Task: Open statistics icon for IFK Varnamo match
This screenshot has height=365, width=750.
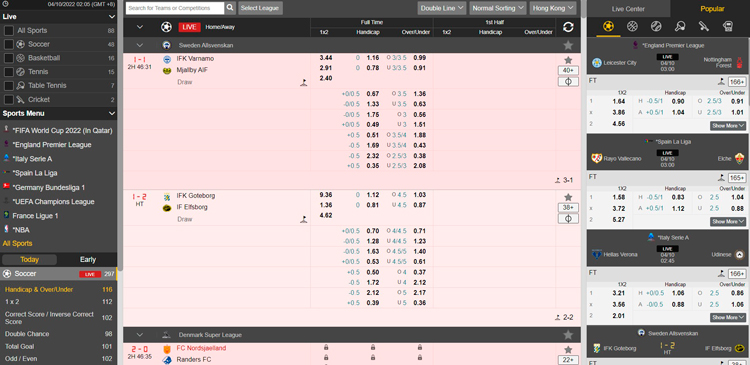Action: point(568,82)
